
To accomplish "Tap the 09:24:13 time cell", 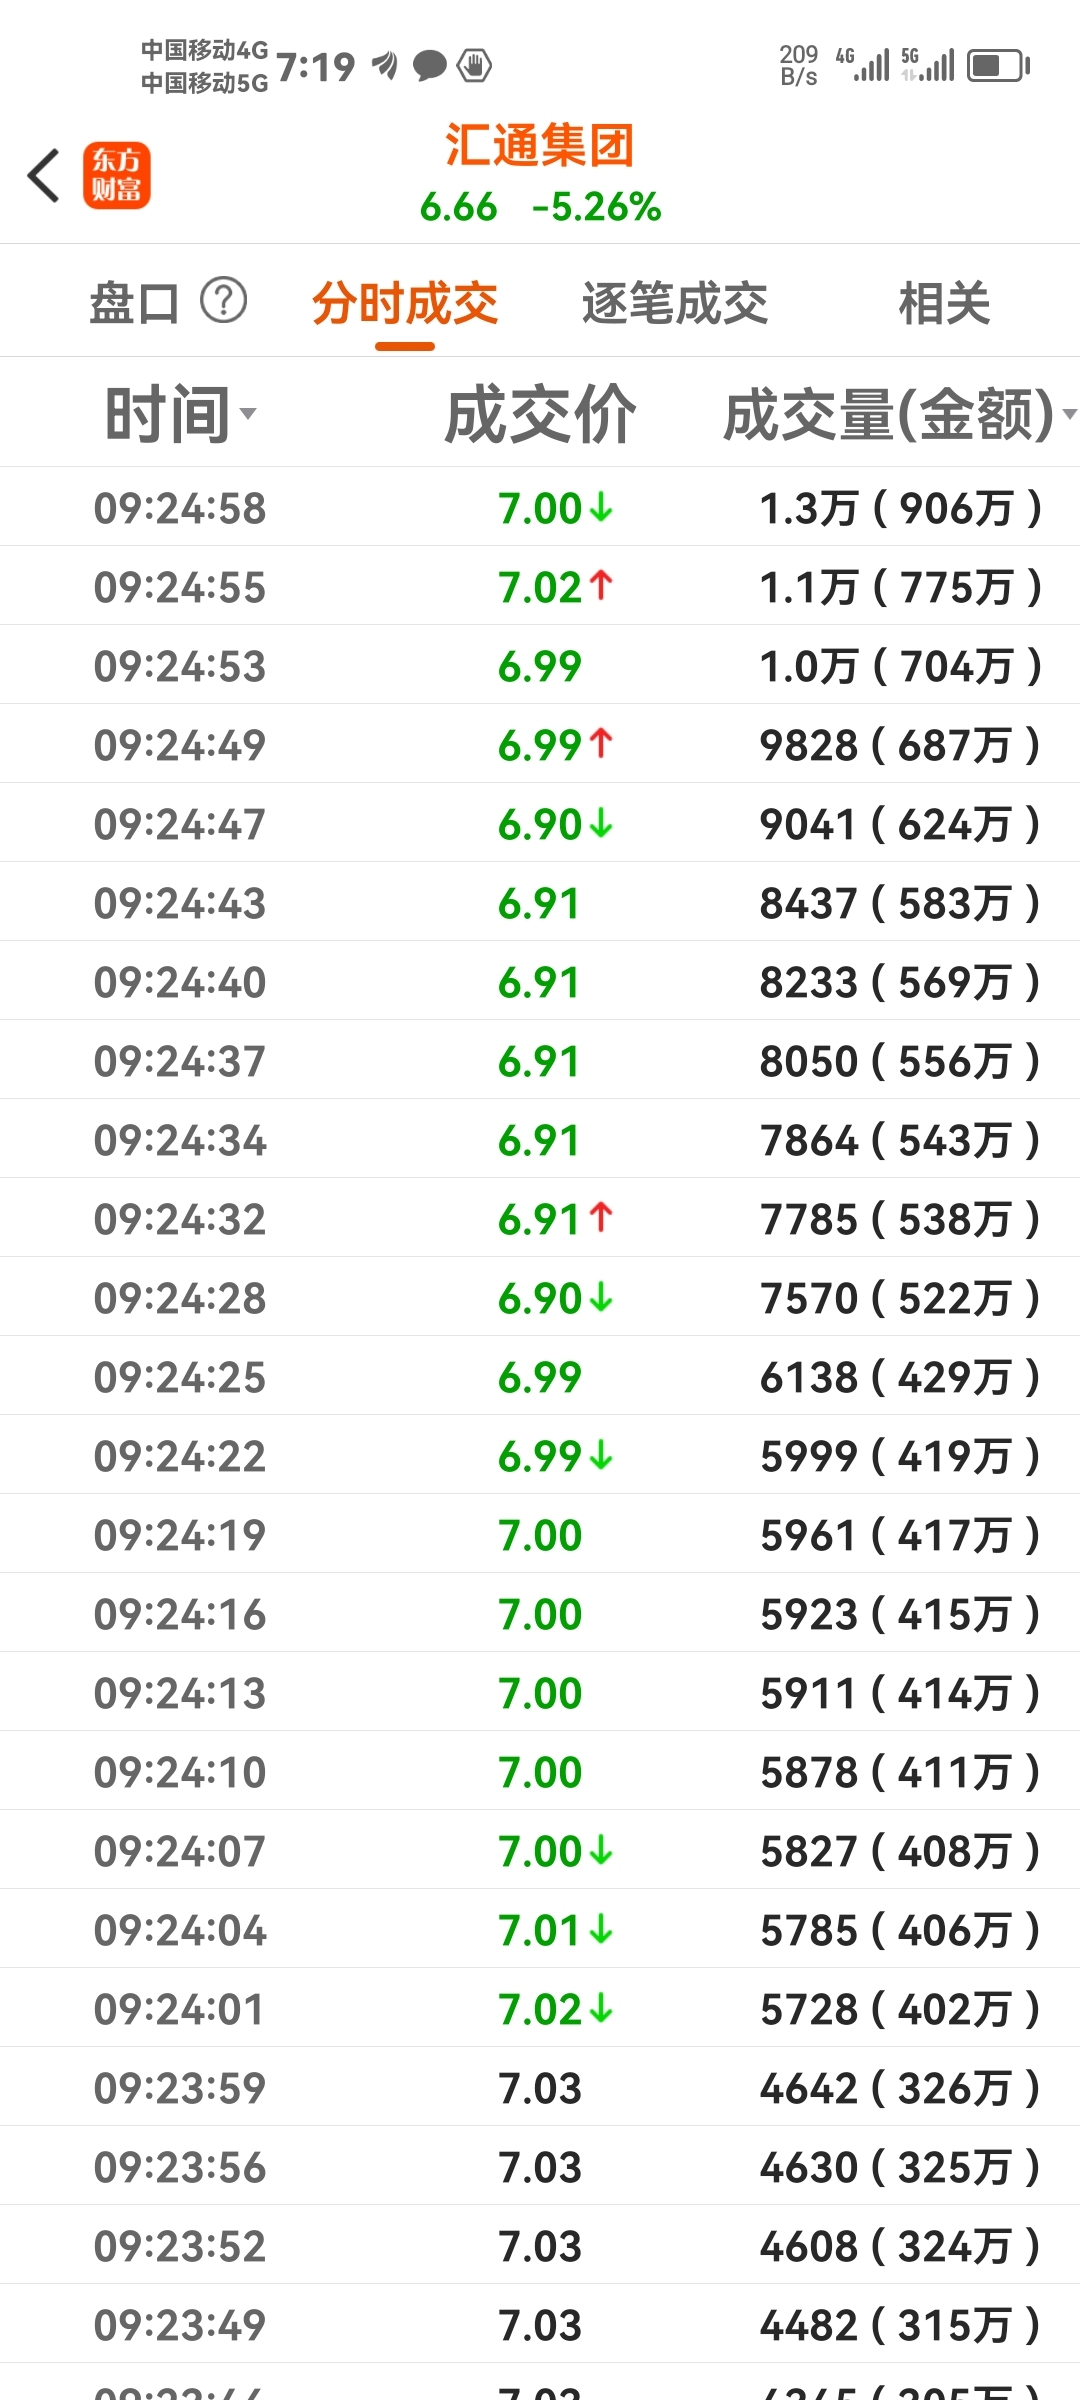I will tap(180, 1693).
